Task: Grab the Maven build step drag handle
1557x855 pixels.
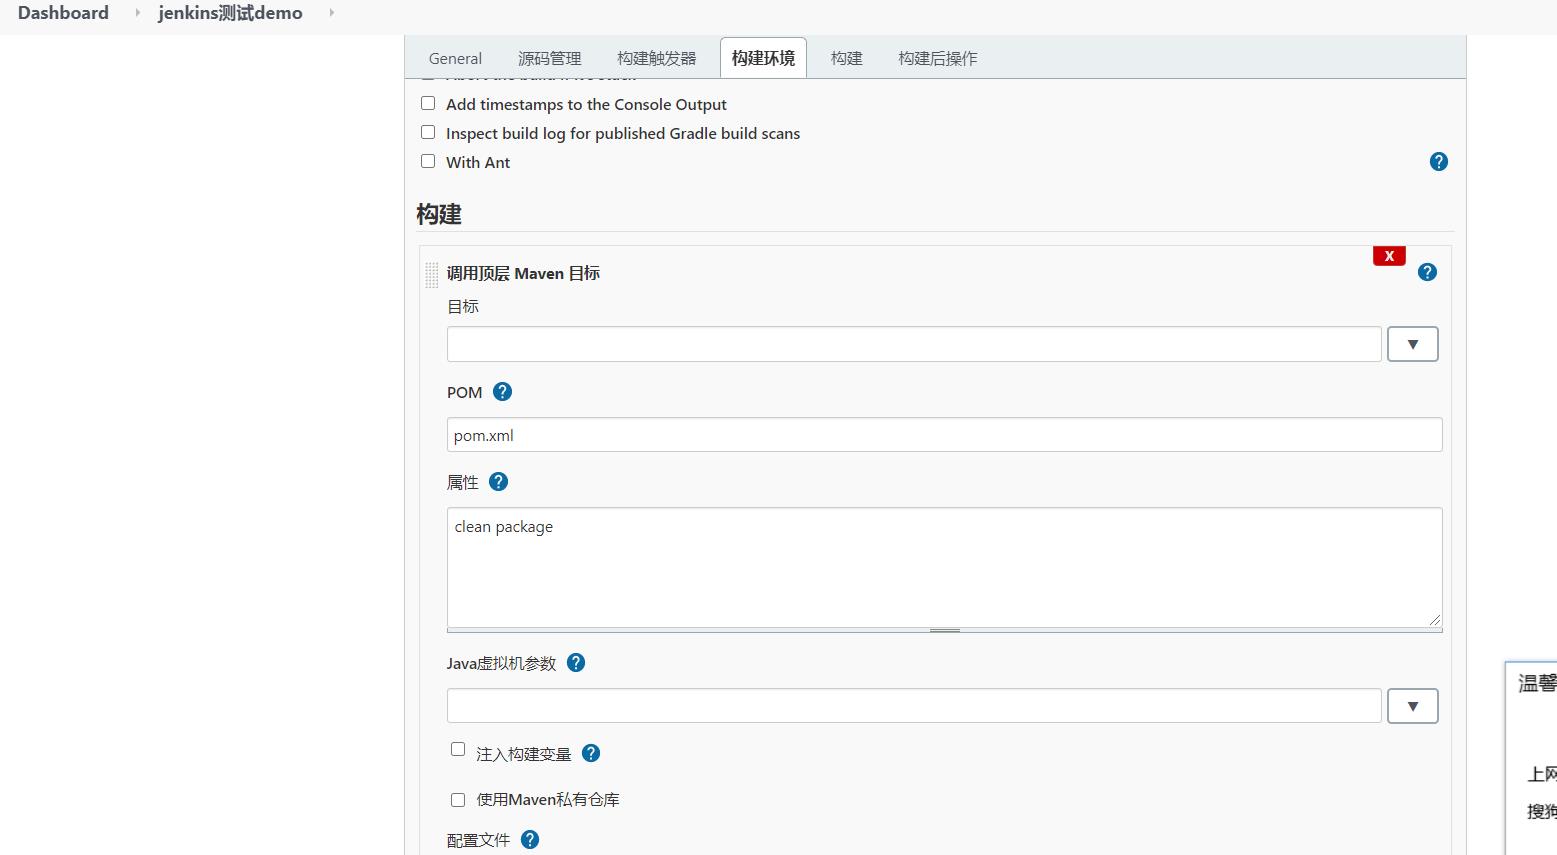Action: click(x=432, y=274)
